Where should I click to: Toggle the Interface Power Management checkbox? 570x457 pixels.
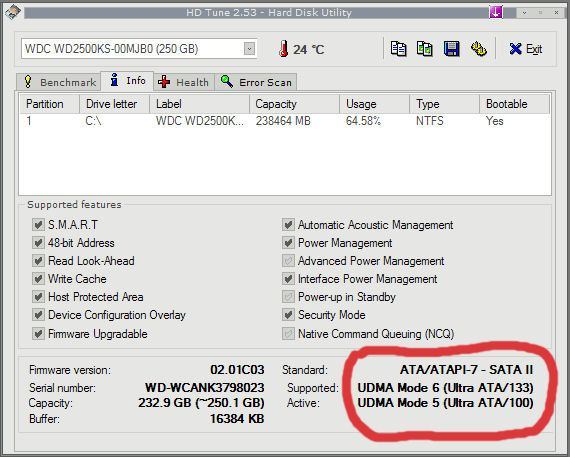pyautogui.click(x=288, y=279)
